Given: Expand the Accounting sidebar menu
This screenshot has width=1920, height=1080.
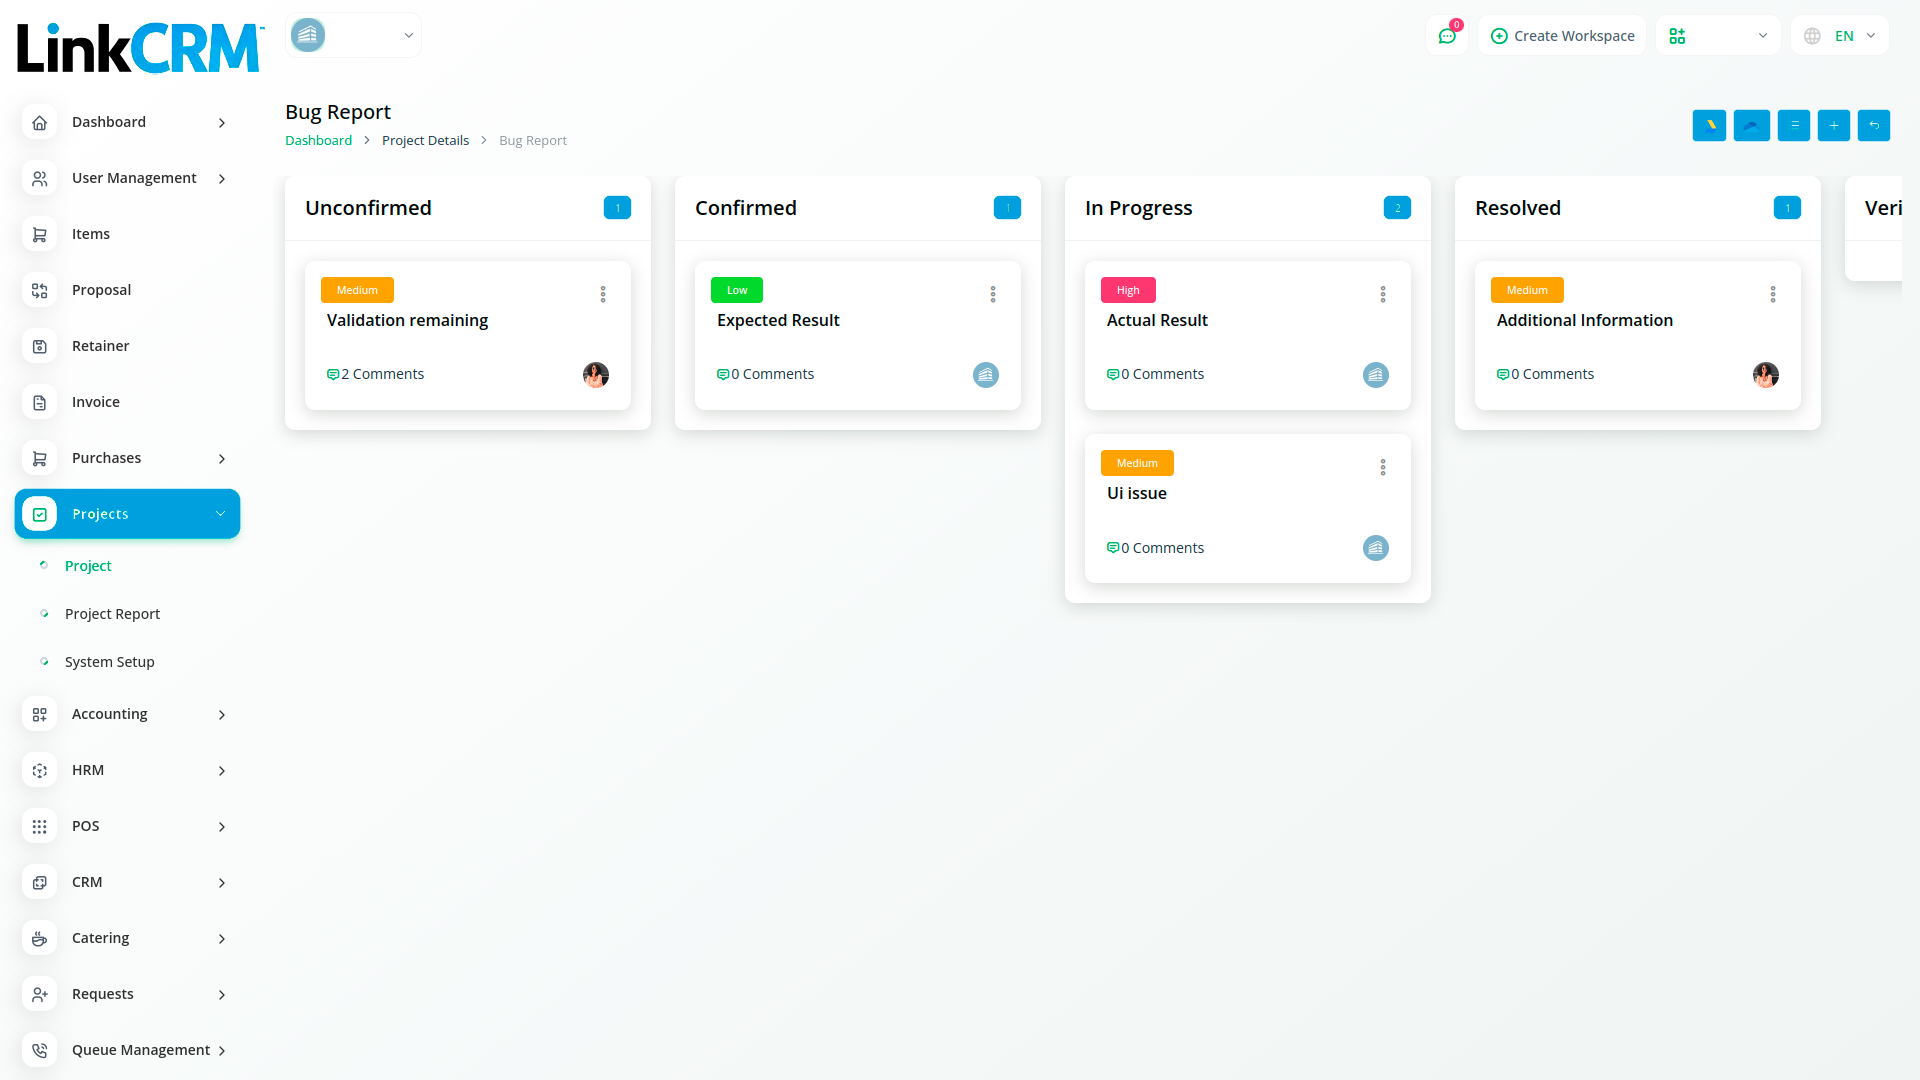Looking at the screenshot, I should pyautogui.click(x=127, y=714).
